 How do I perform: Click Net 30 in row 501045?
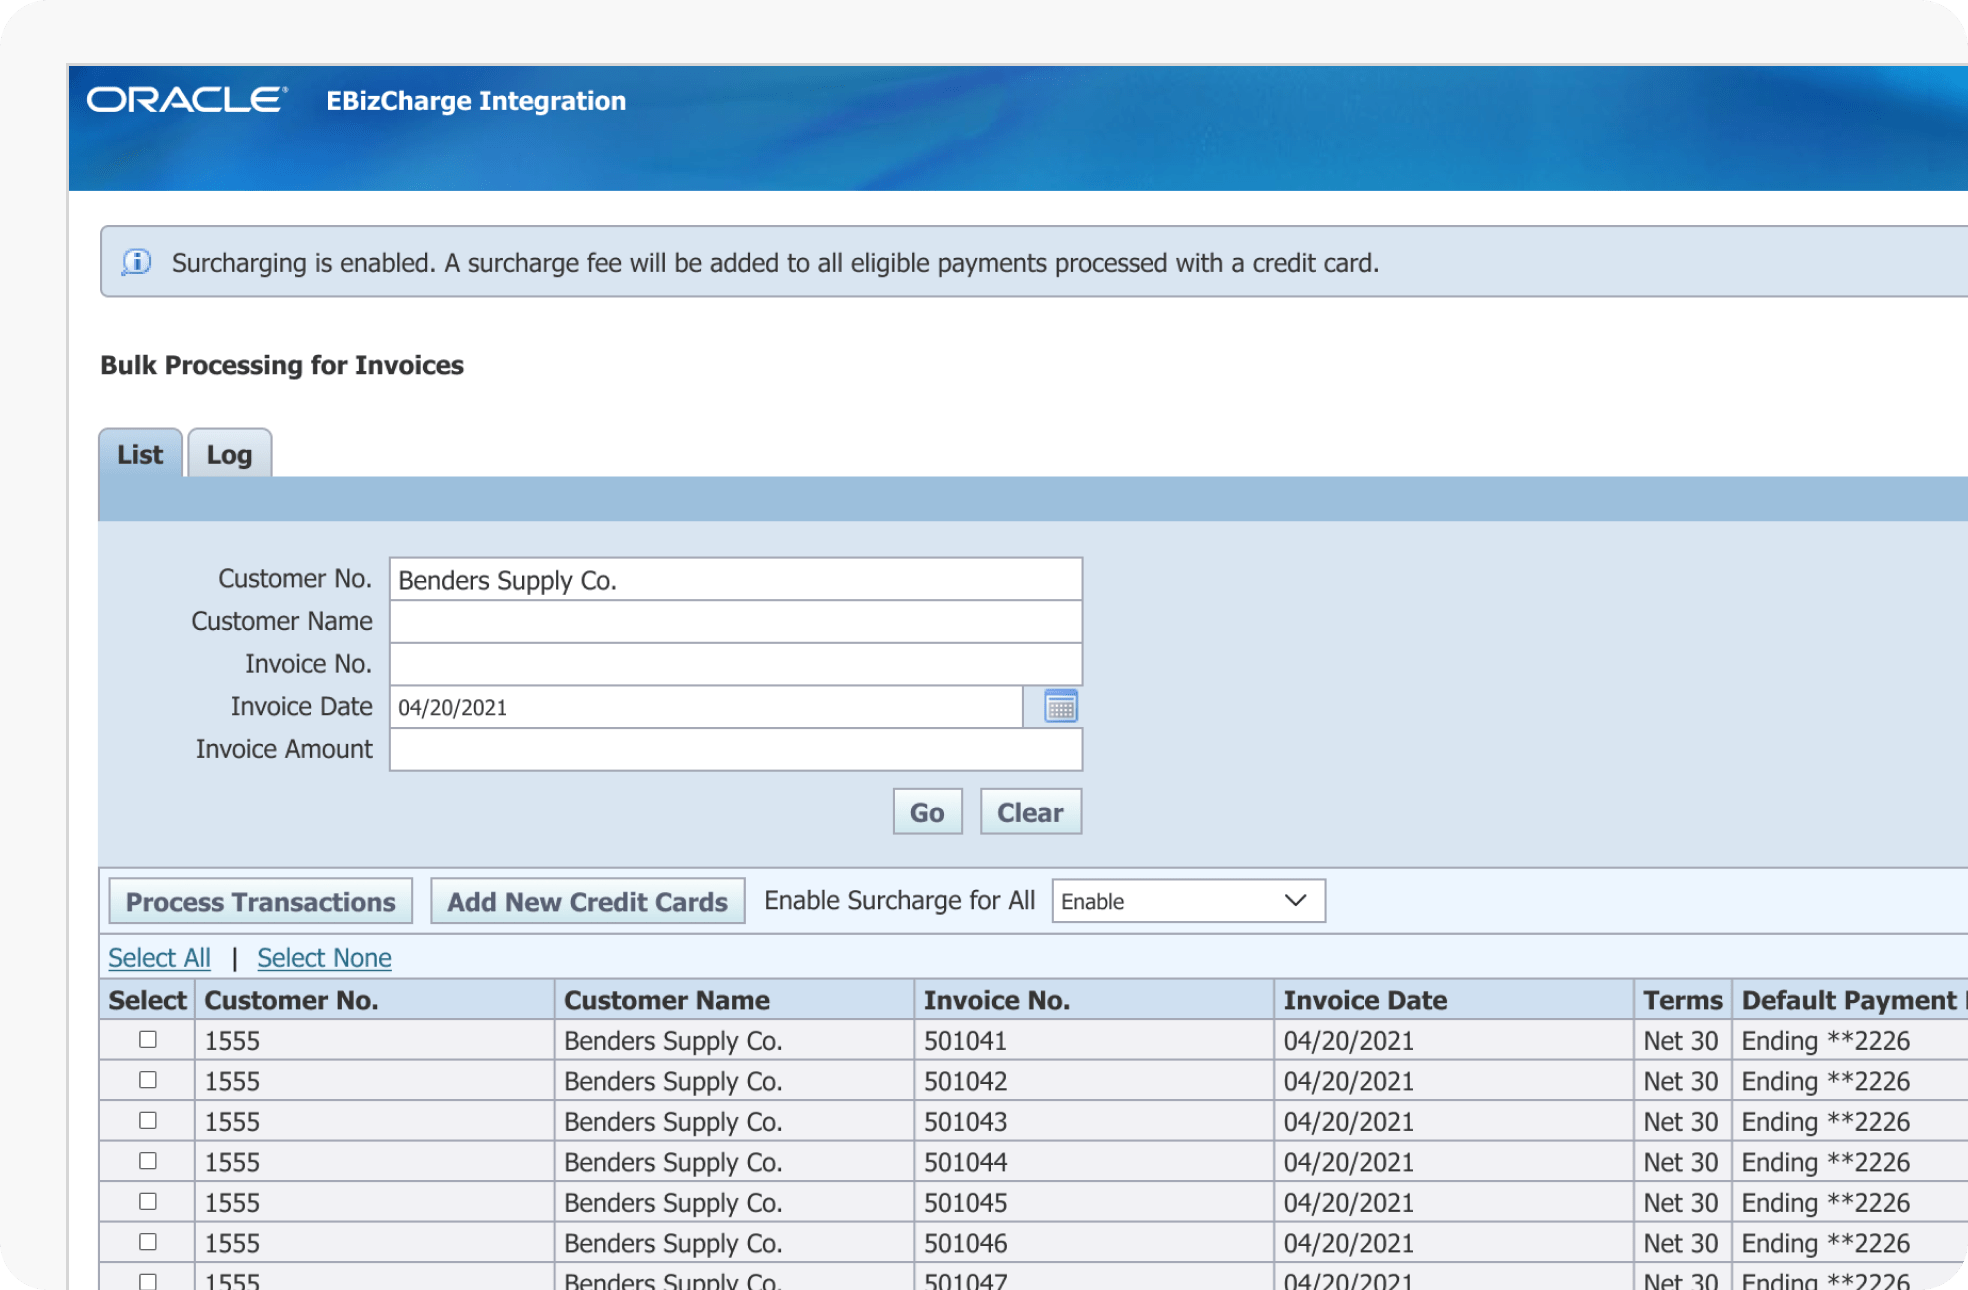coord(1681,1203)
